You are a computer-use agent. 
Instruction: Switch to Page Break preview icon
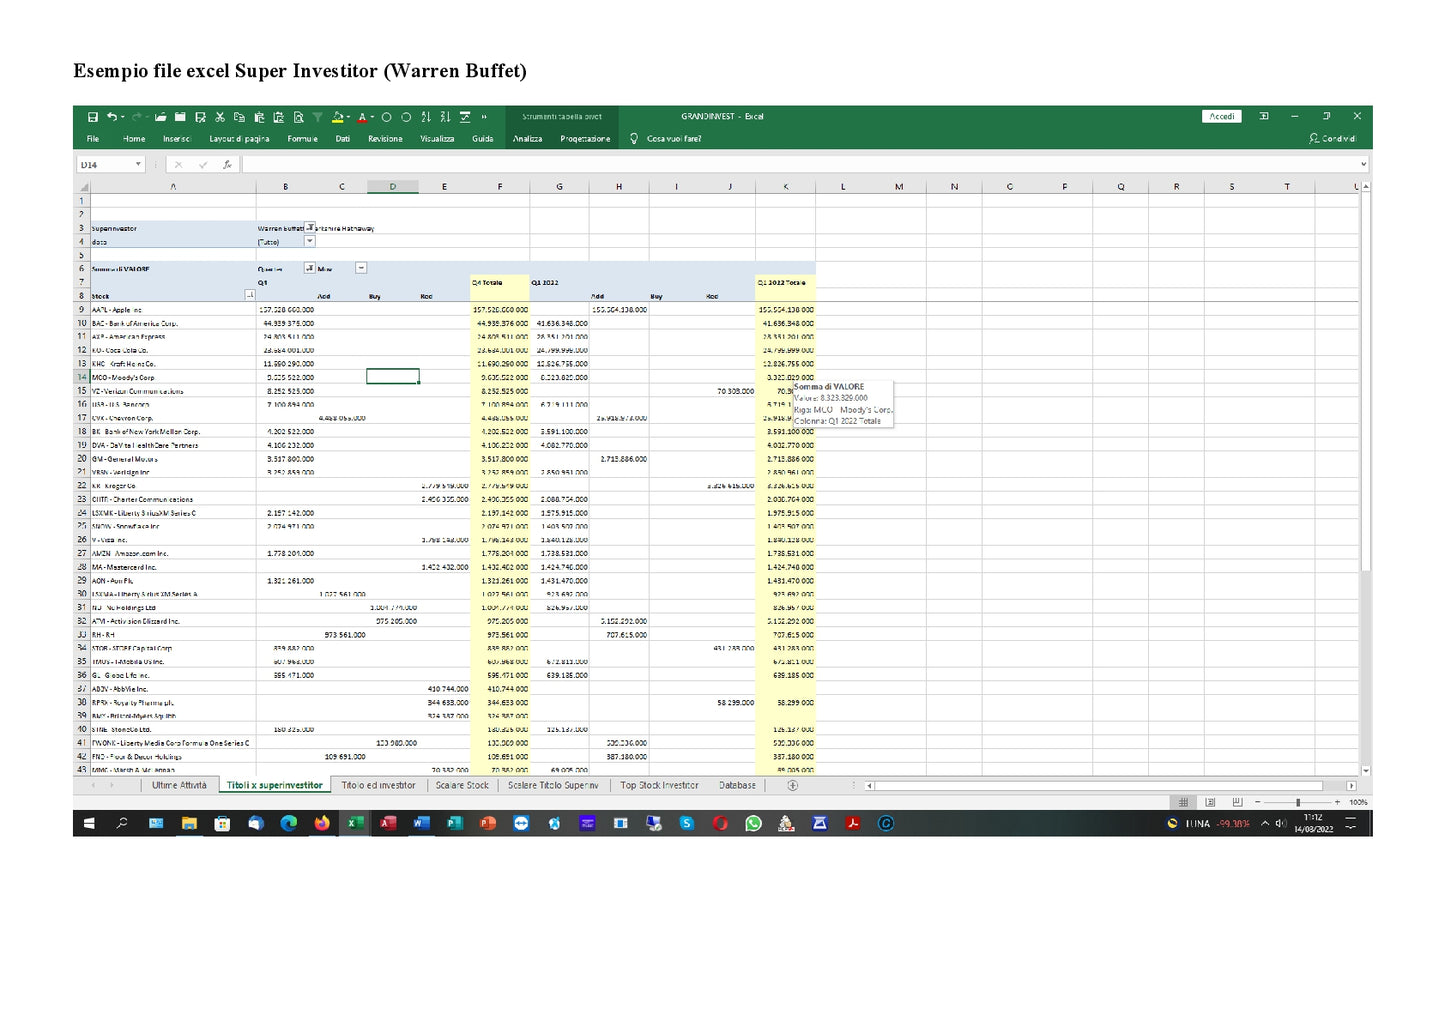coord(1237,802)
